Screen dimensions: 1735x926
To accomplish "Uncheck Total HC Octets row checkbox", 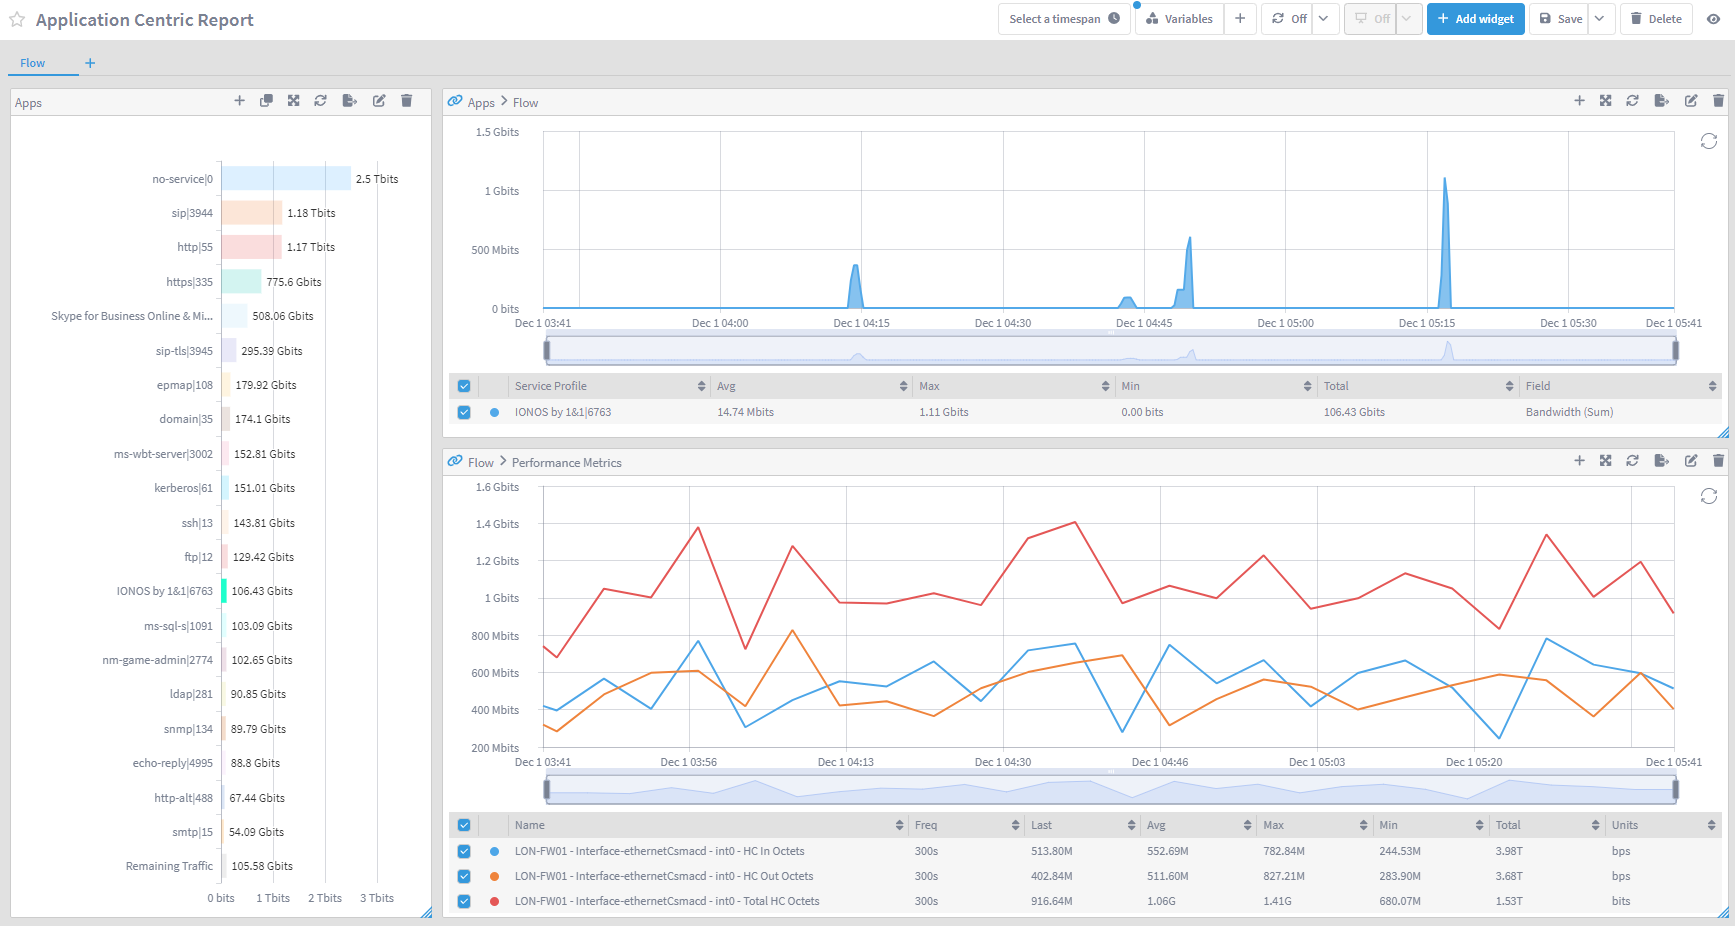I will 464,901.
